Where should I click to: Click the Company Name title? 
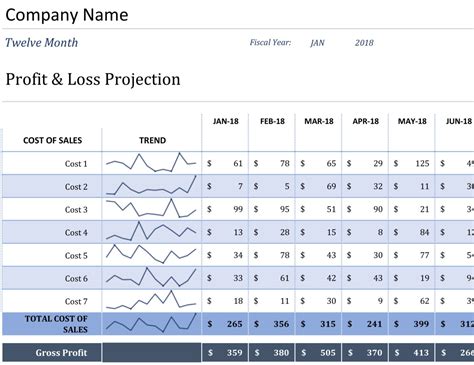point(67,15)
